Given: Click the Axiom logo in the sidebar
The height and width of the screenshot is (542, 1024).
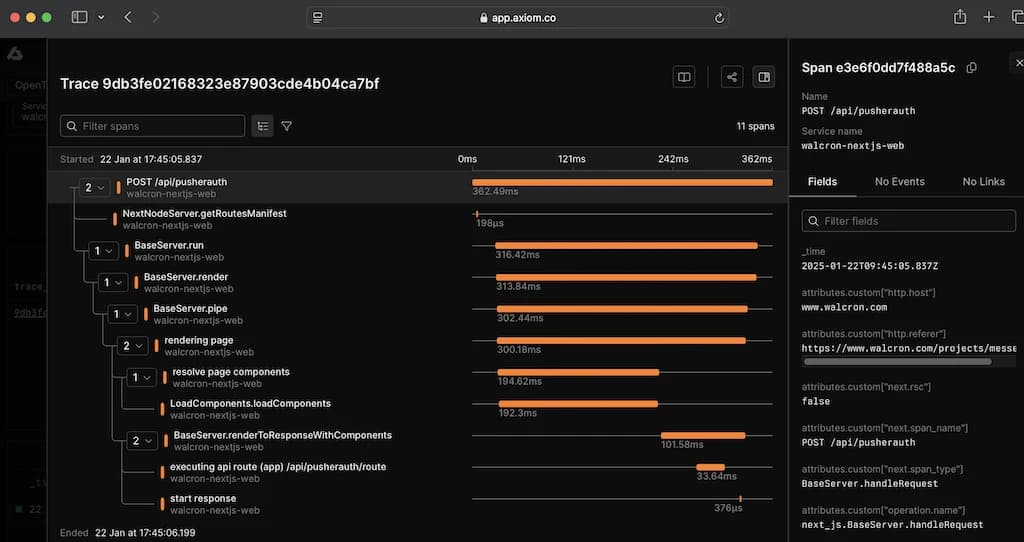Looking at the screenshot, I should click(15, 54).
